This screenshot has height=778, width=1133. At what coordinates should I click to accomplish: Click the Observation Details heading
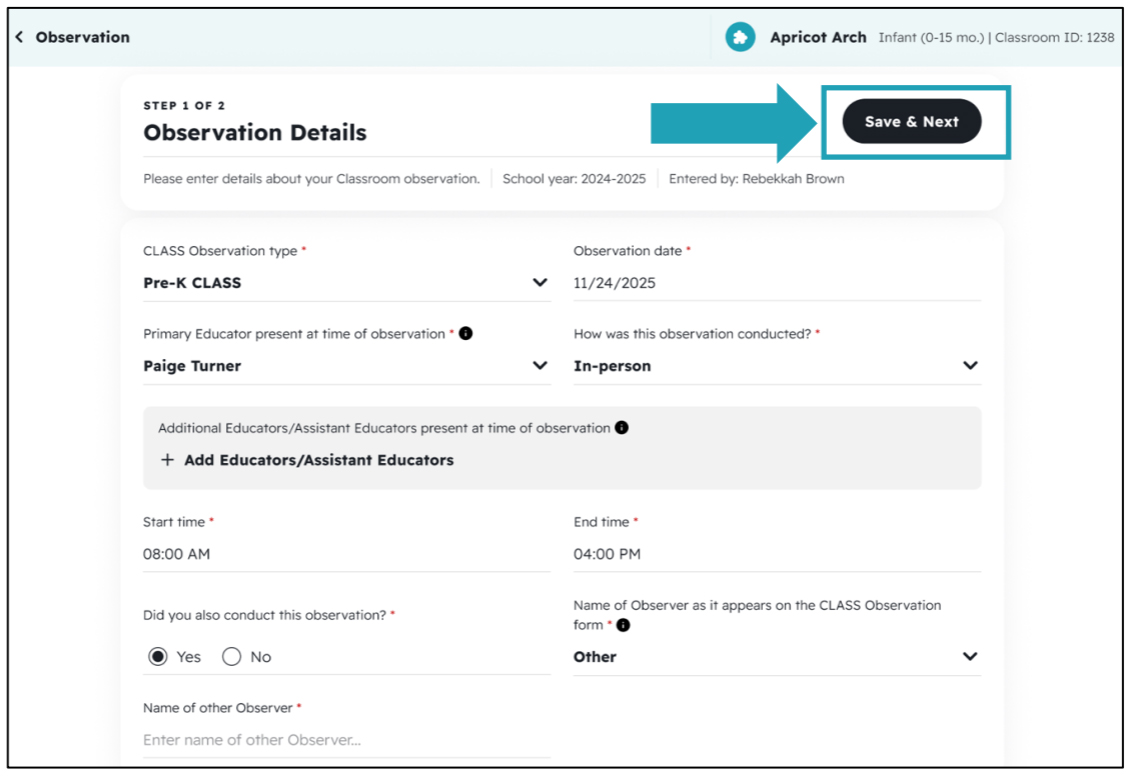(x=255, y=133)
